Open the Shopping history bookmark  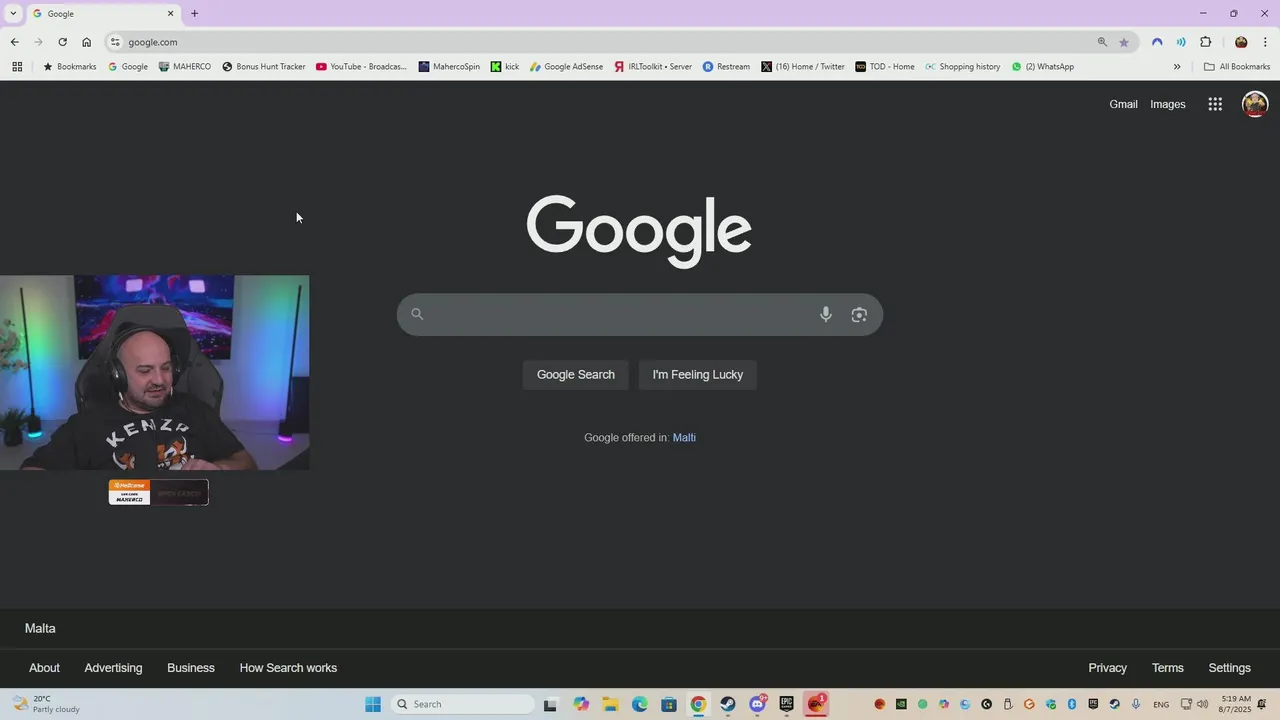pos(962,67)
